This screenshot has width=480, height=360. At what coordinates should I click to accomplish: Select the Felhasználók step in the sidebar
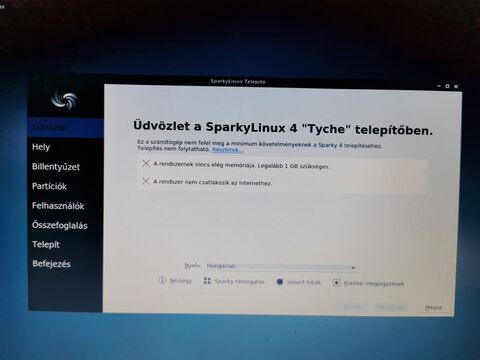click(x=58, y=206)
